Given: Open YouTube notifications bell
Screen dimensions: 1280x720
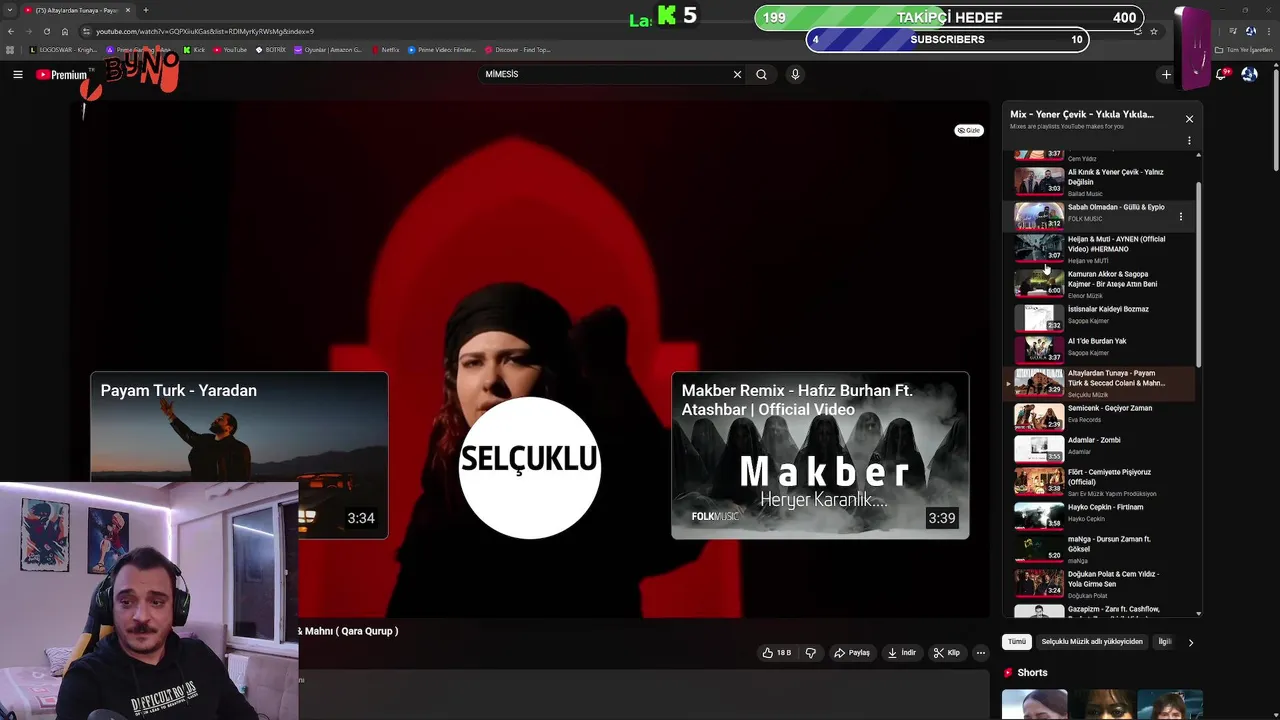Looking at the screenshot, I should (1223, 75).
